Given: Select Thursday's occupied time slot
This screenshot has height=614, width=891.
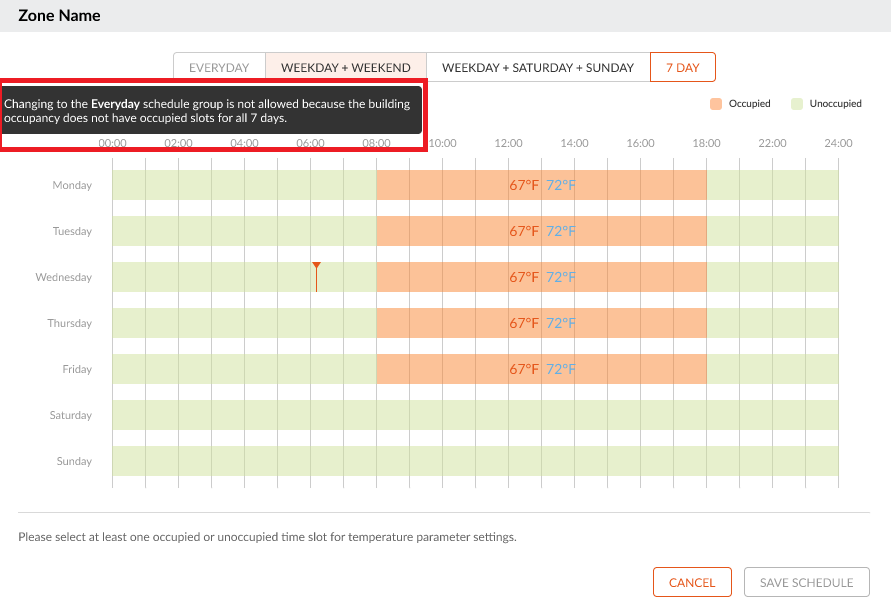Looking at the screenshot, I should click(541, 323).
